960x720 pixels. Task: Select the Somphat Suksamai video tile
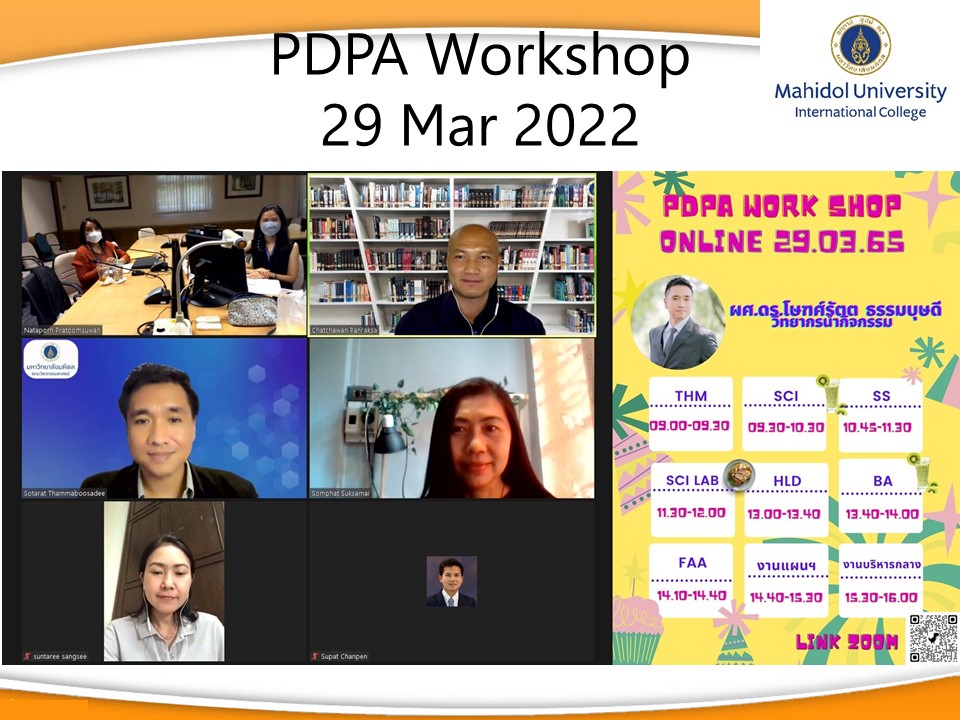pyautogui.click(x=452, y=418)
